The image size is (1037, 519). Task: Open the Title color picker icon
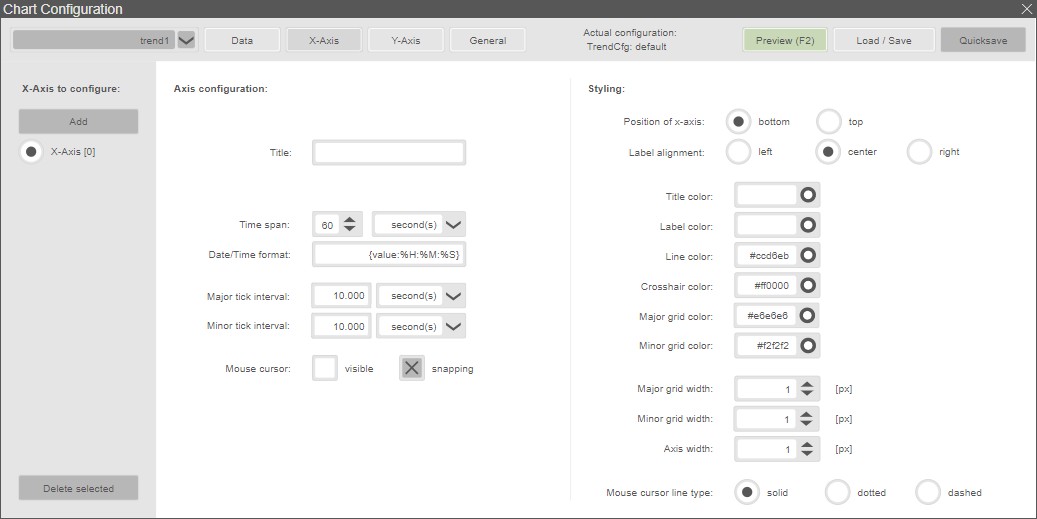(808, 196)
